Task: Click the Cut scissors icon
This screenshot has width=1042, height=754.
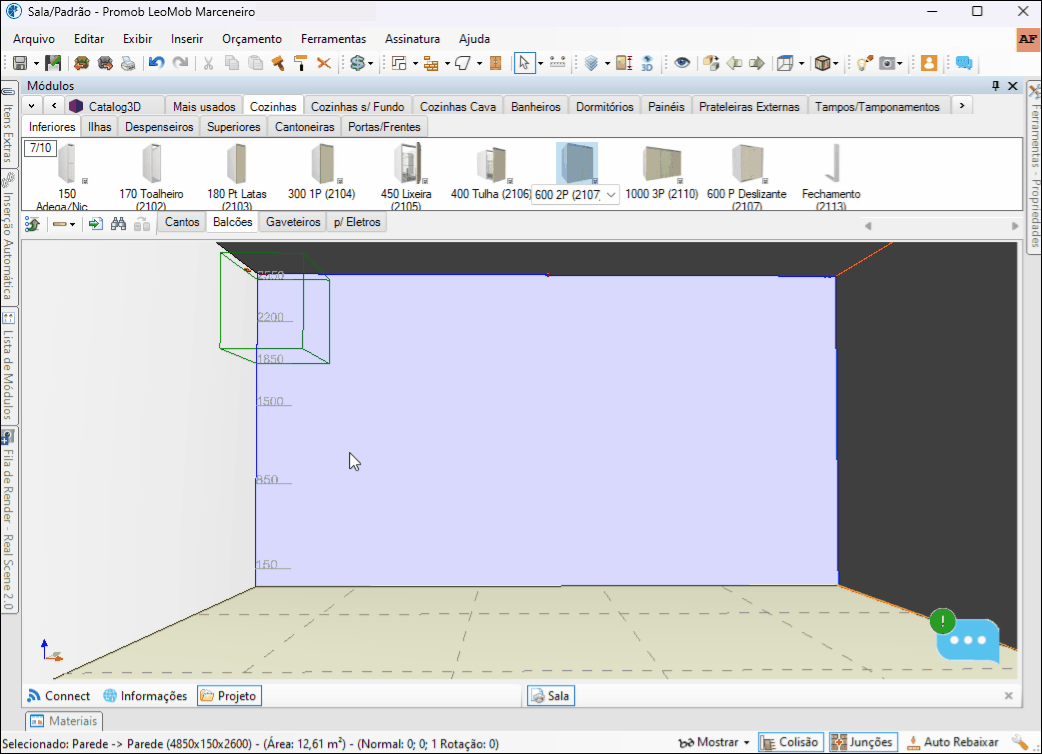Action: (x=208, y=63)
